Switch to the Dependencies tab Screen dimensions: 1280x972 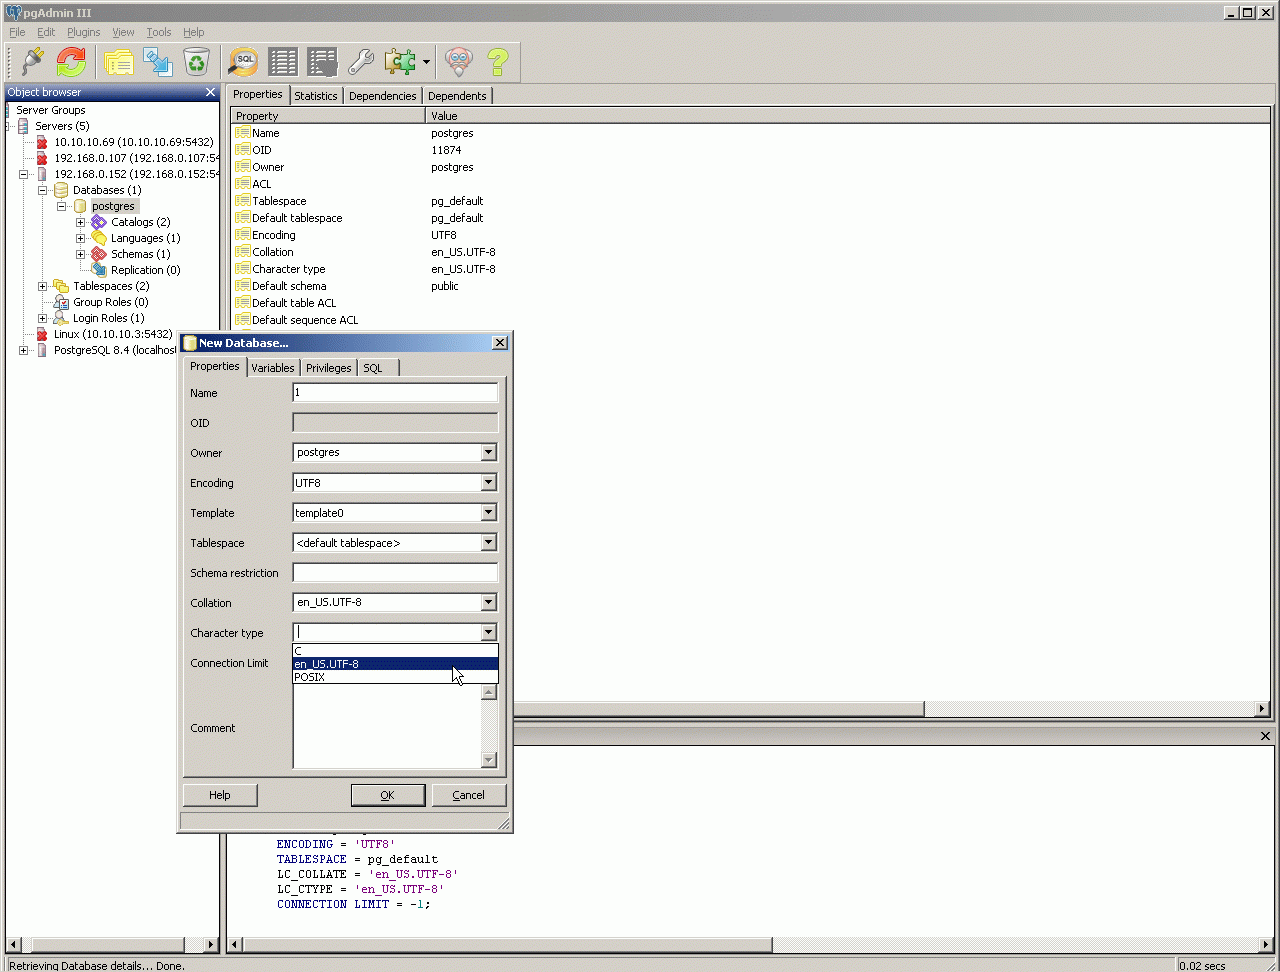point(383,96)
